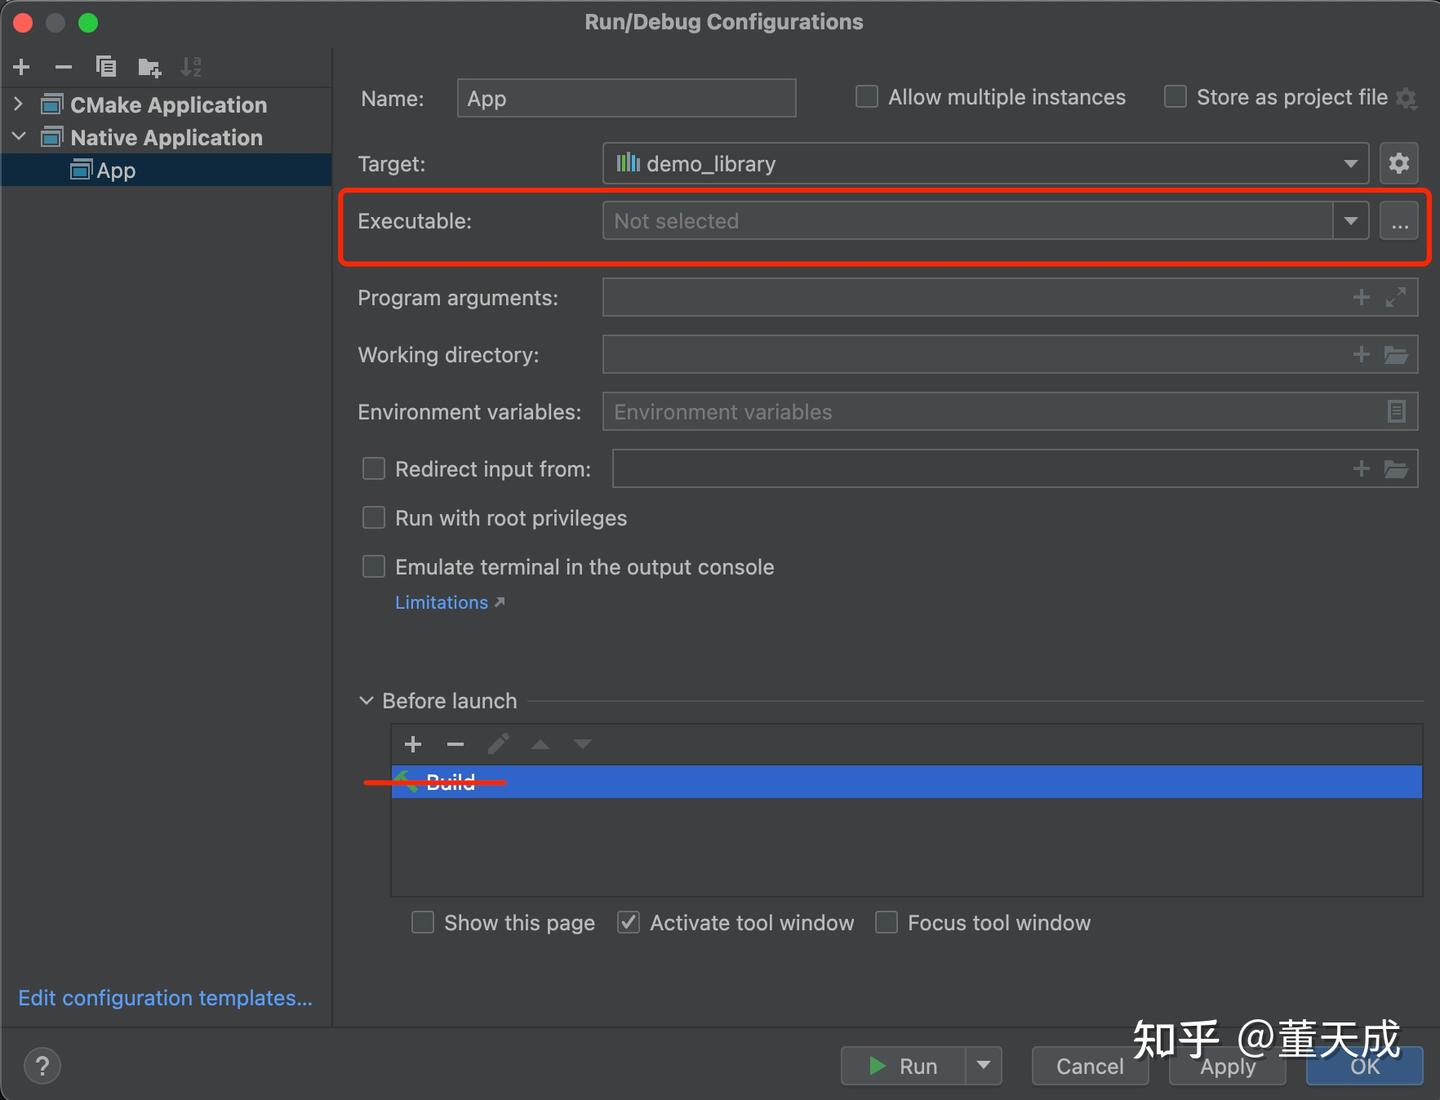1440x1100 pixels.
Task: Browse folder for Working directory
Action: click(x=1396, y=354)
